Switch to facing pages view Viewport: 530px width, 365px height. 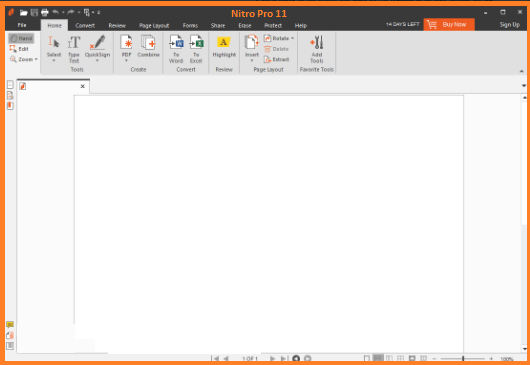[389, 359]
